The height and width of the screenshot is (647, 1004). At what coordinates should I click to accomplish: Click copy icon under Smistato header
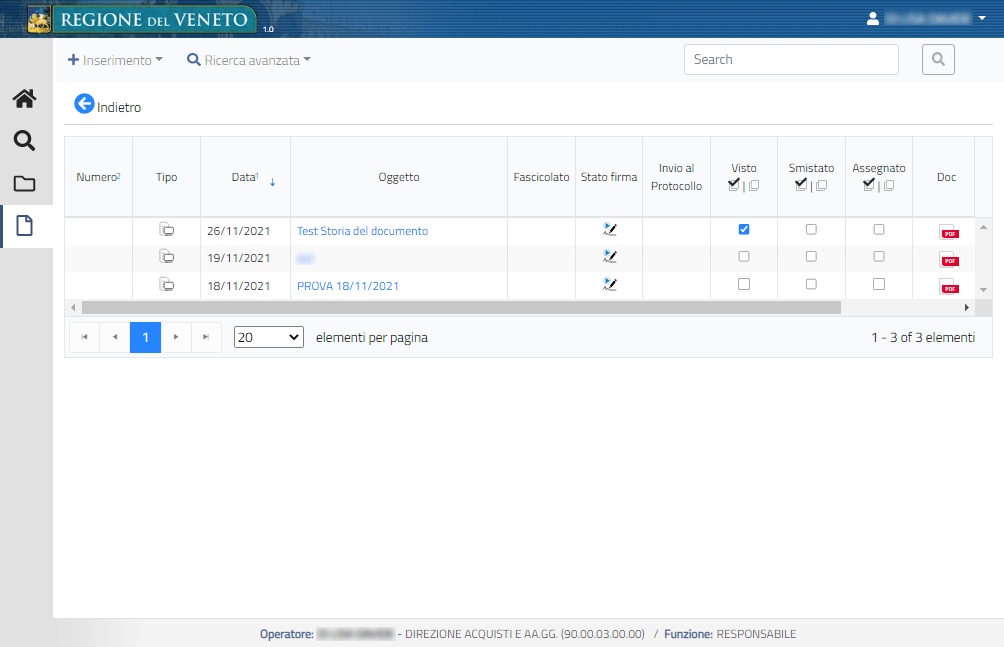822,186
